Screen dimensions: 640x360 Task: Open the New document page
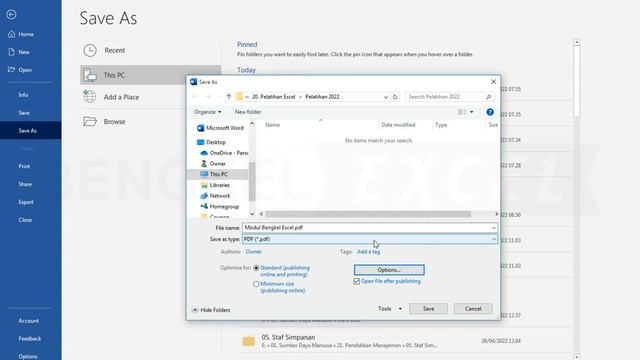[19, 52]
